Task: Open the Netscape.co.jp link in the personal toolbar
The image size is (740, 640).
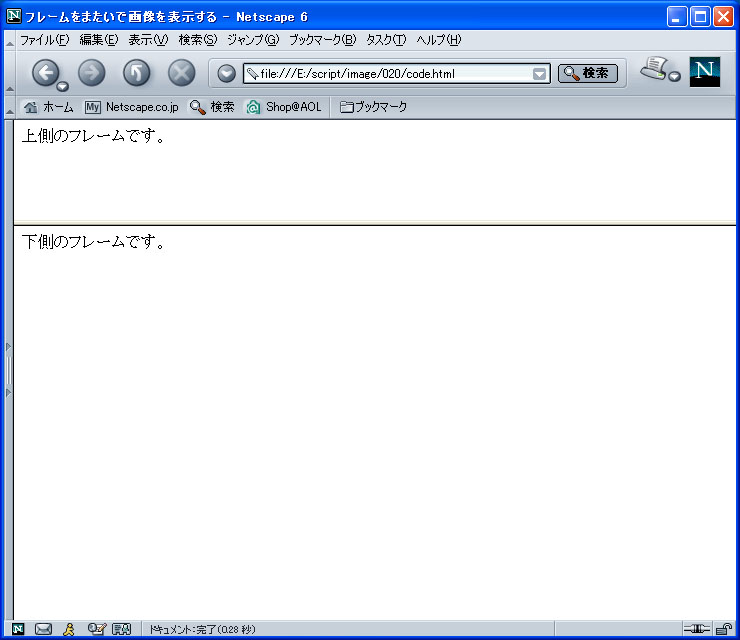Action: [x=132, y=107]
